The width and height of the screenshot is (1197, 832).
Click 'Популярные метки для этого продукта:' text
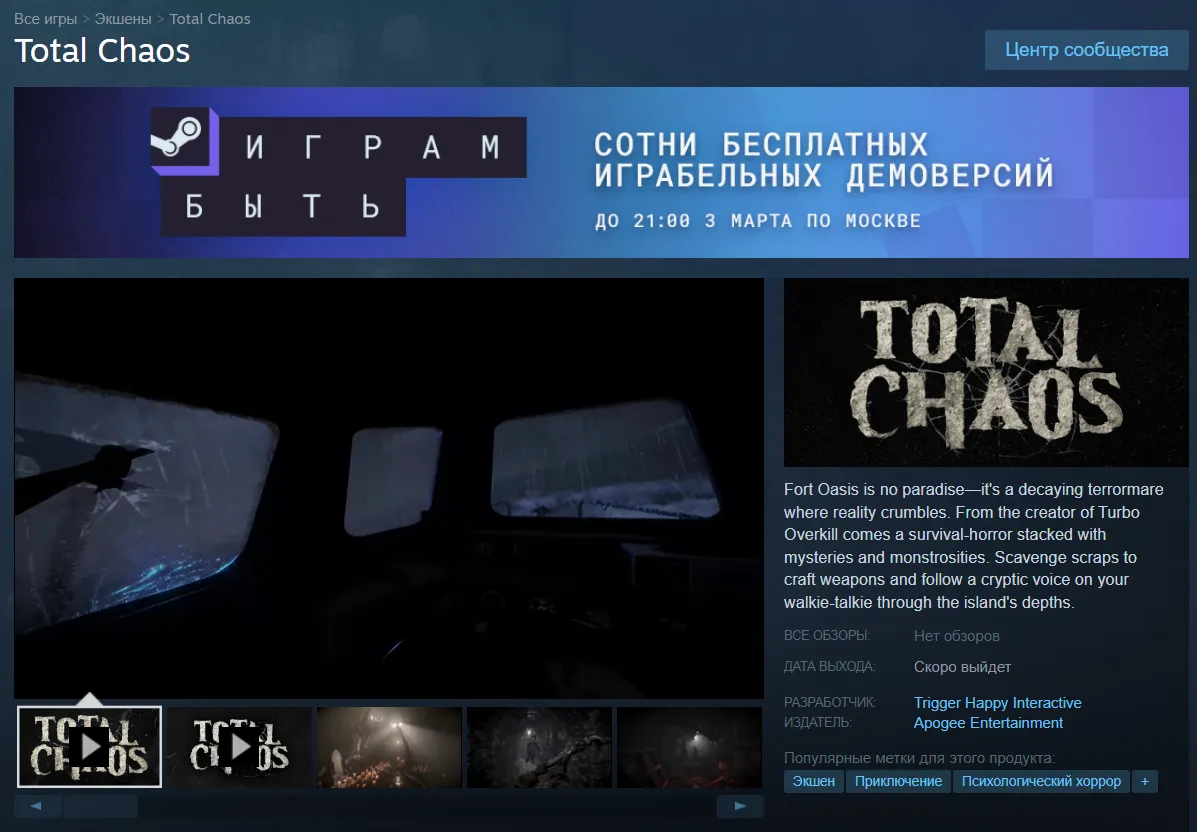click(x=919, y=758)
